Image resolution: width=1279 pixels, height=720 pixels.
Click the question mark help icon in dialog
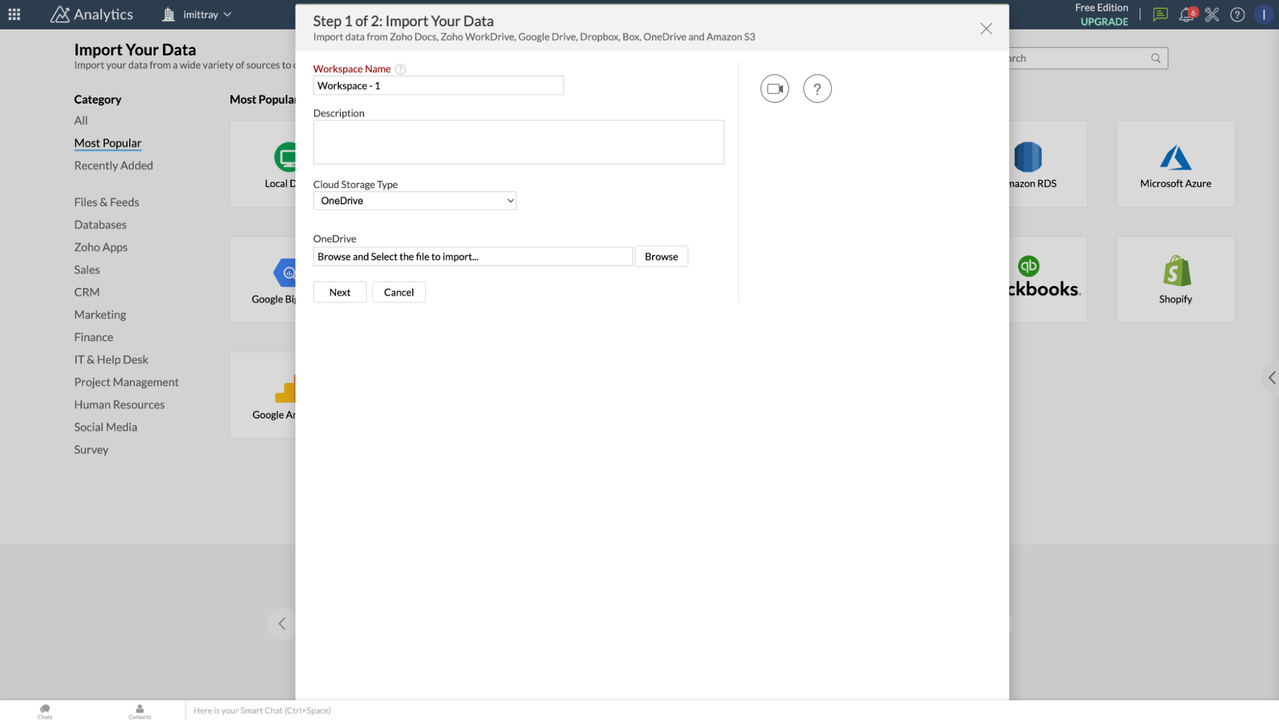coord(817,89)
